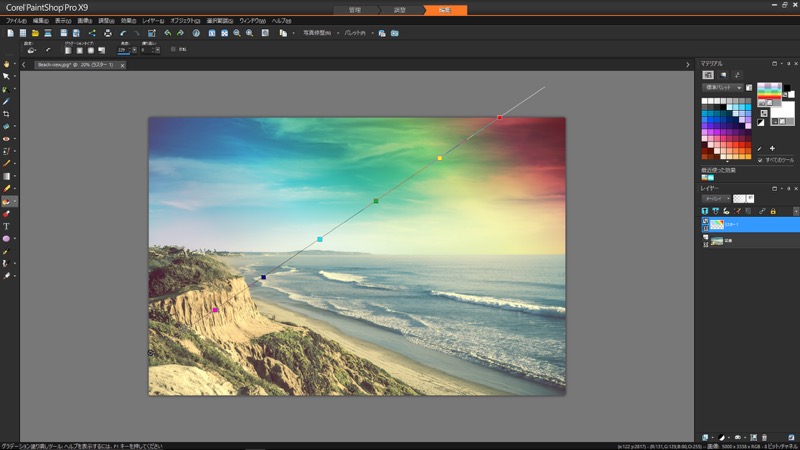Select the Pick arrow tool

click(x=6, y=76)
